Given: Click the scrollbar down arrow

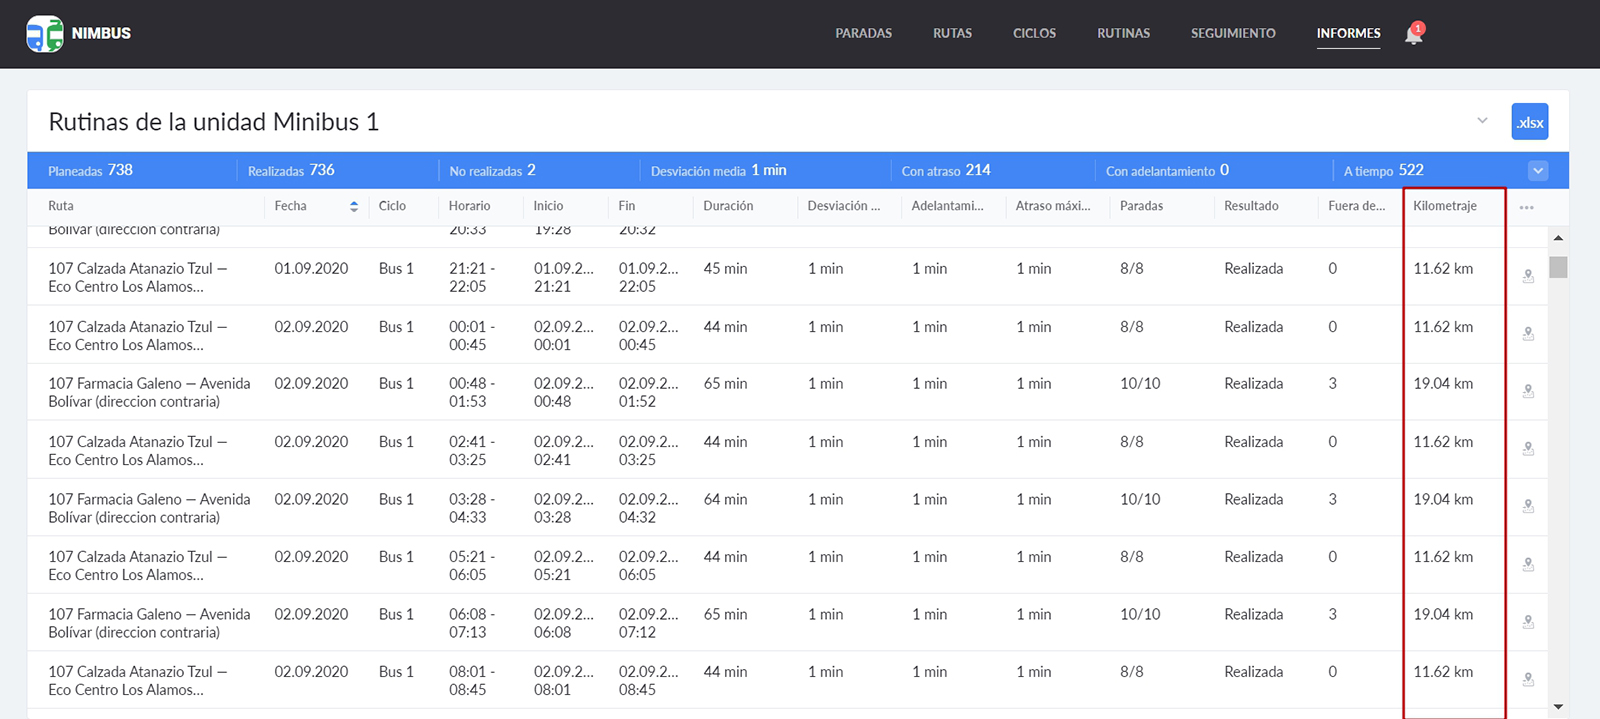Looking at the screenshot, I should pos(1558,707).
